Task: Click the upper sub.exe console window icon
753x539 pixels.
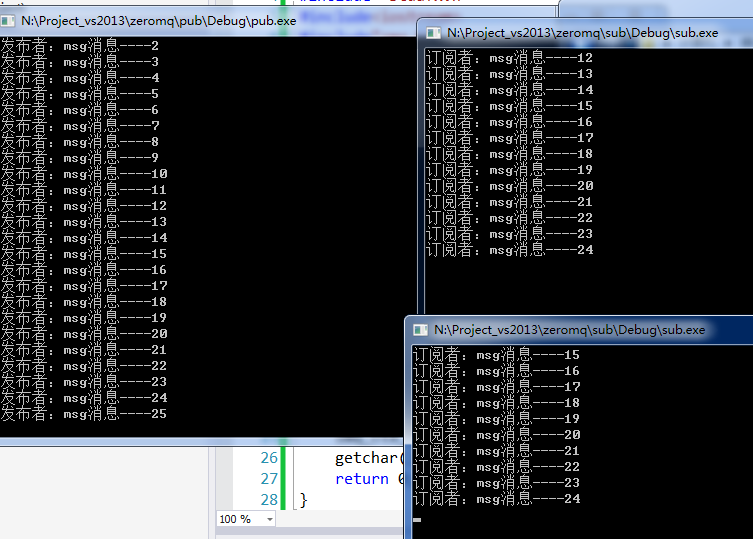Action: (x=434, y=33)
